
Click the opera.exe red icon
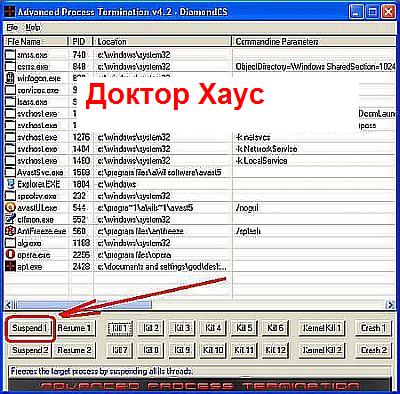10,255
